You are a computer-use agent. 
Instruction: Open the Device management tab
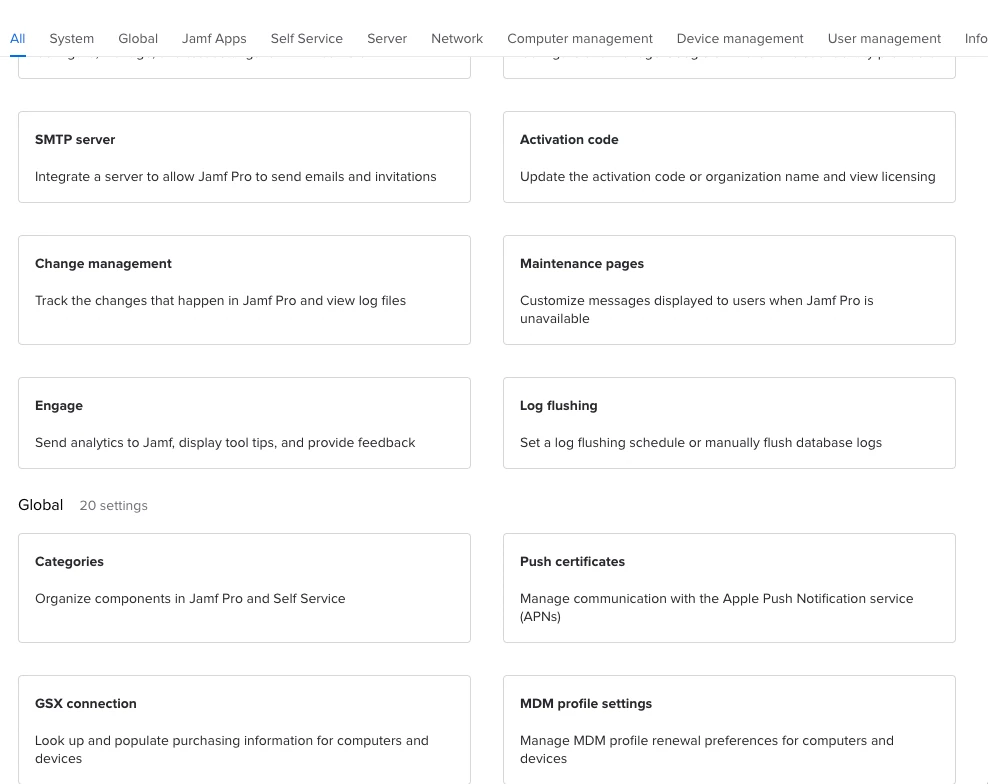tap(740, 38)
